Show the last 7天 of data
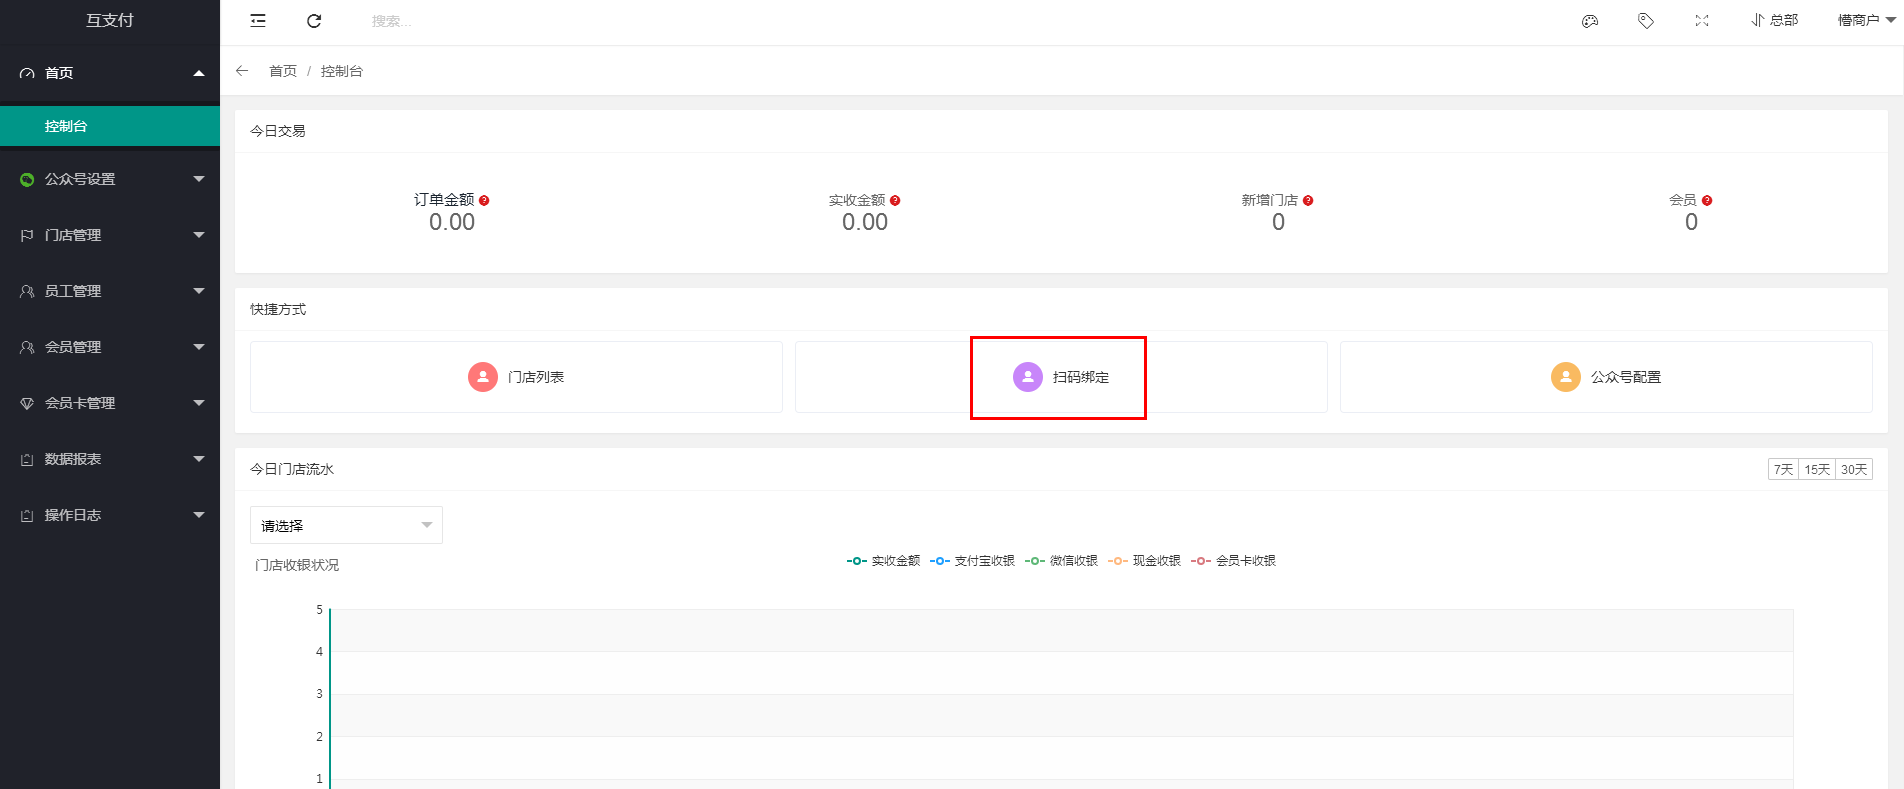This screenshot has height=789, width=1904. [1784, 470]
